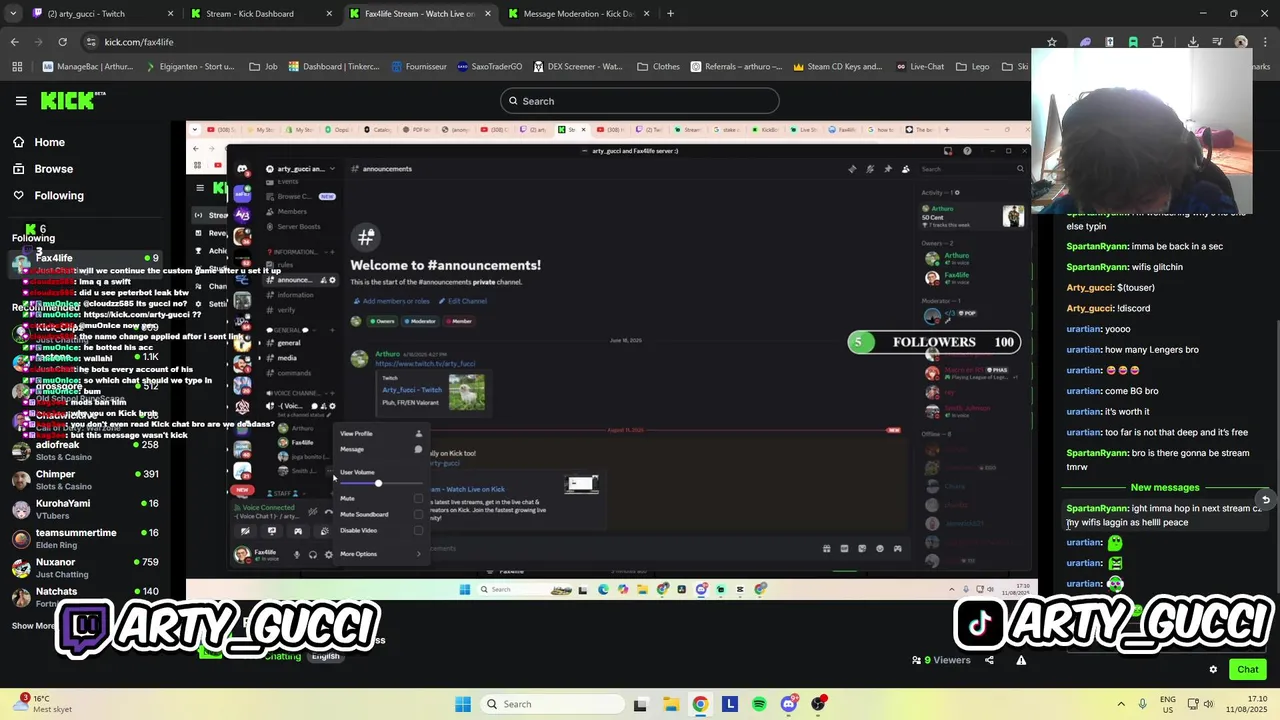Reload the current browser page
This screenshot has height=720, width=1280.
tap(62, 42)
